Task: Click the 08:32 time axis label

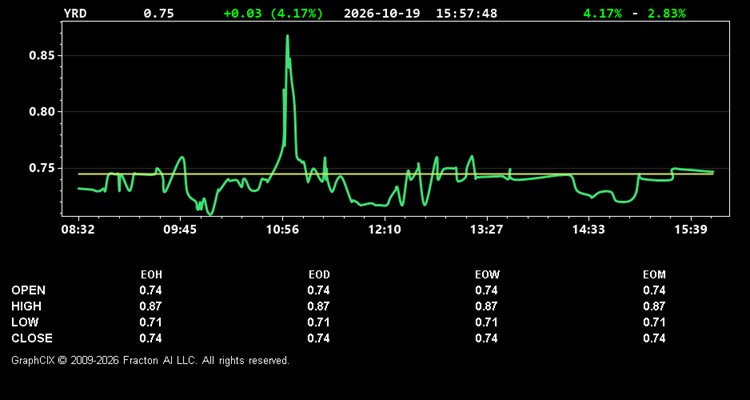Action: point(77,230)
